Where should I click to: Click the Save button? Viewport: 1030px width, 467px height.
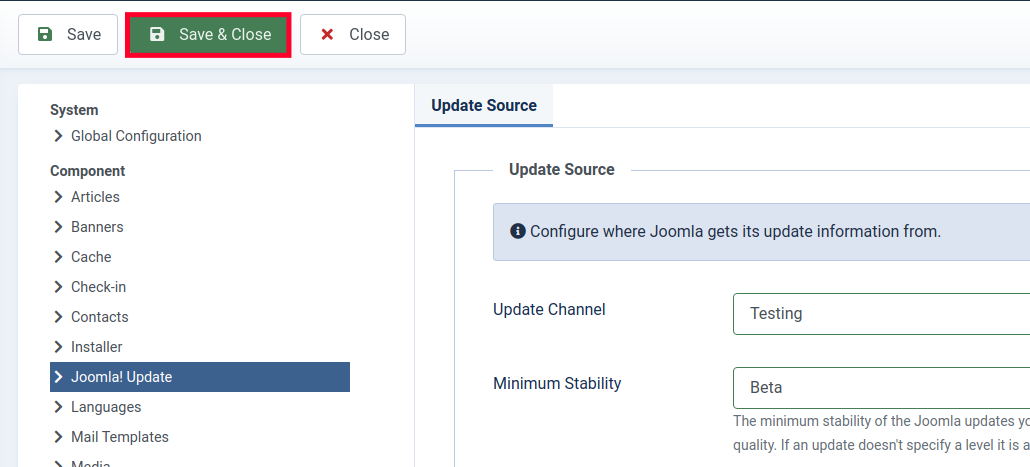(68, 35)
